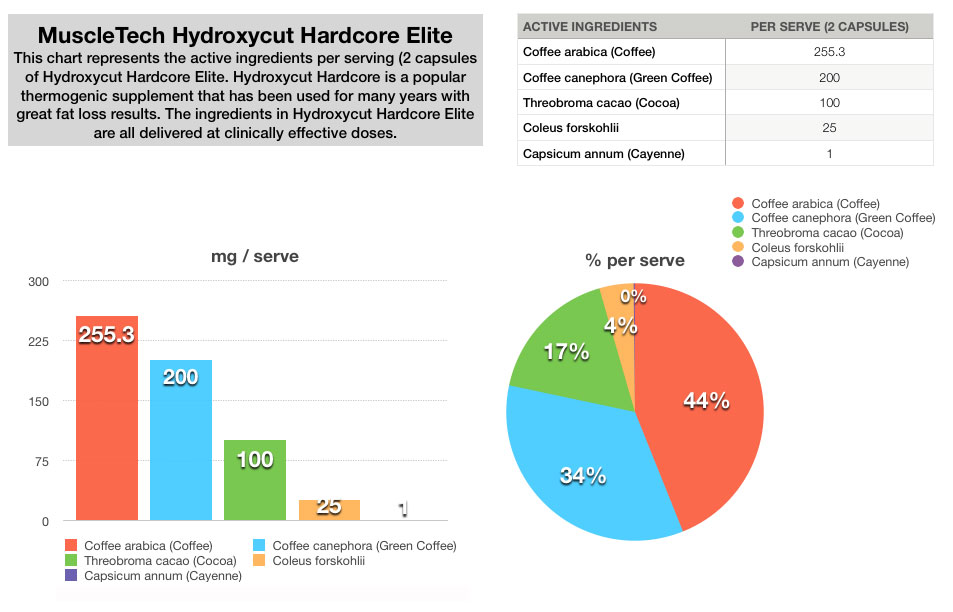Click the orange Coleus forskohlii dot in pie chart legend

[738, 247]
